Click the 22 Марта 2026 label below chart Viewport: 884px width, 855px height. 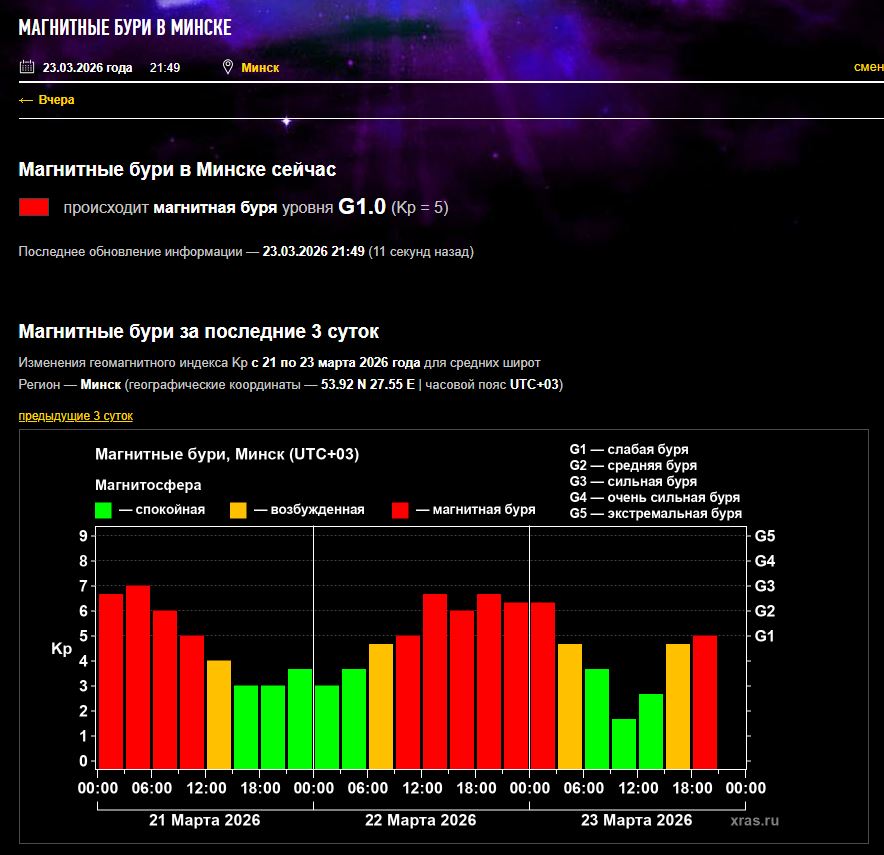click(421, 820)
